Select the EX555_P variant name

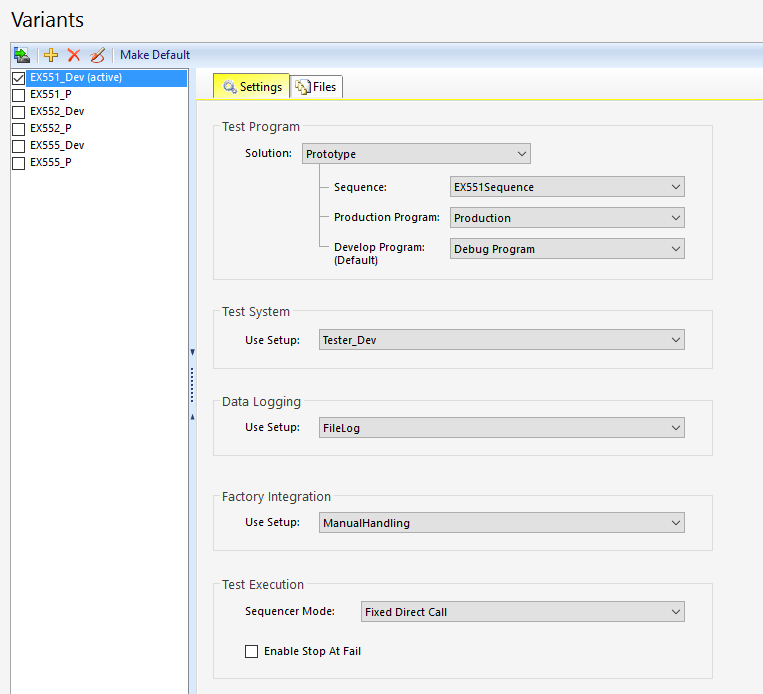pos(51,163)
